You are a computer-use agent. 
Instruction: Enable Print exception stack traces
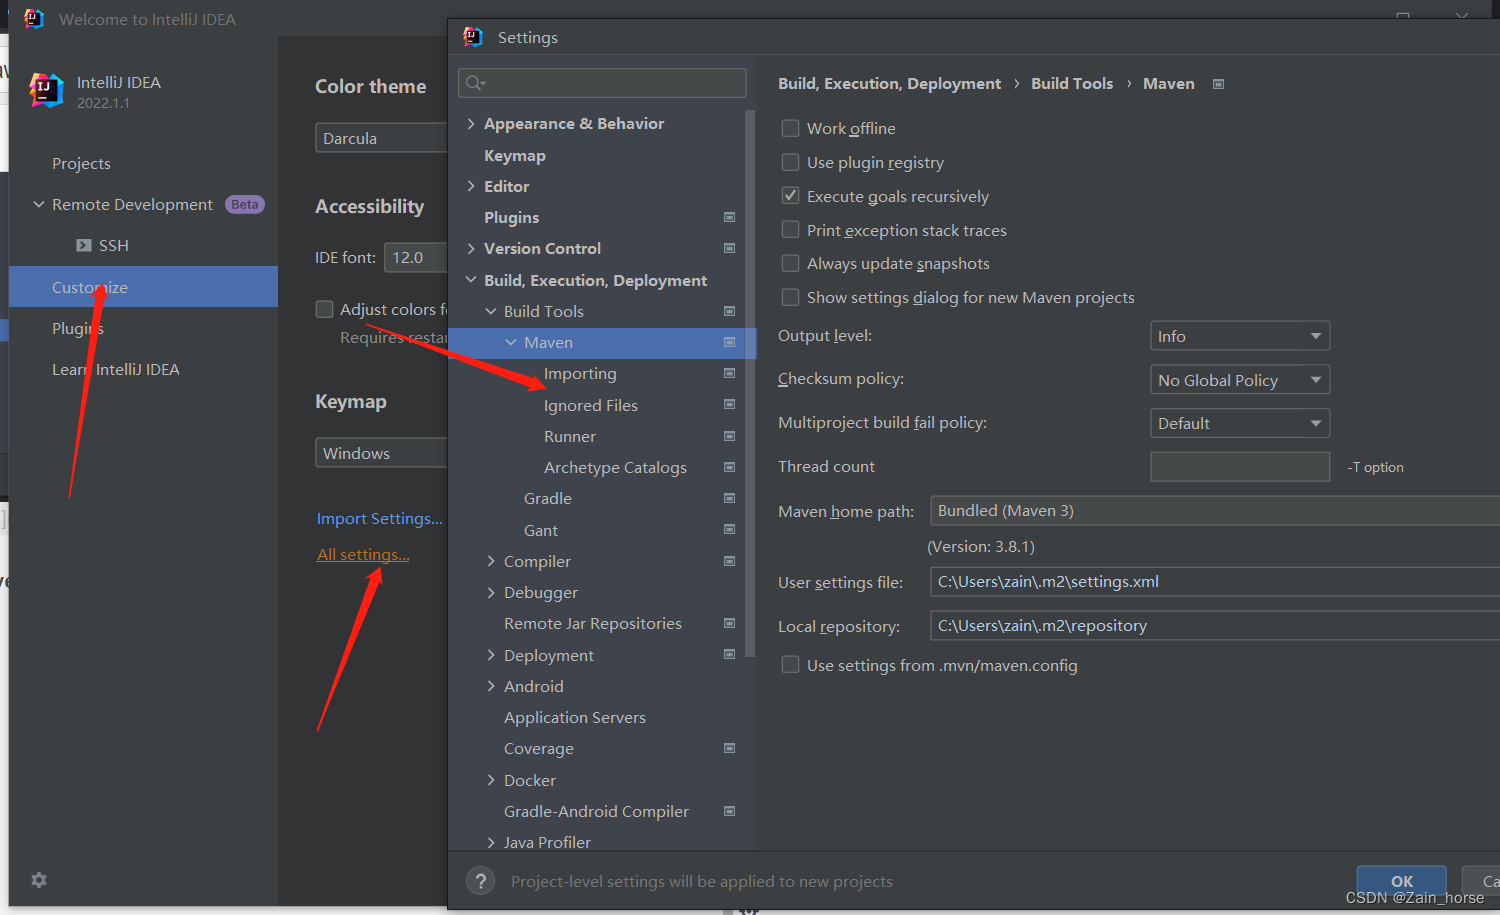[x=790, y=230]
